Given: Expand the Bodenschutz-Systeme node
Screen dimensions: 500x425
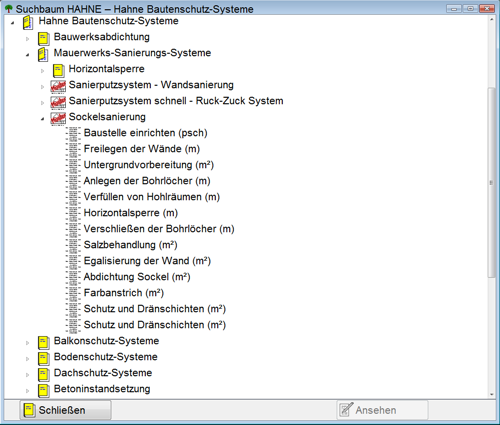Looking at the screenshot, I should point(28,359).
